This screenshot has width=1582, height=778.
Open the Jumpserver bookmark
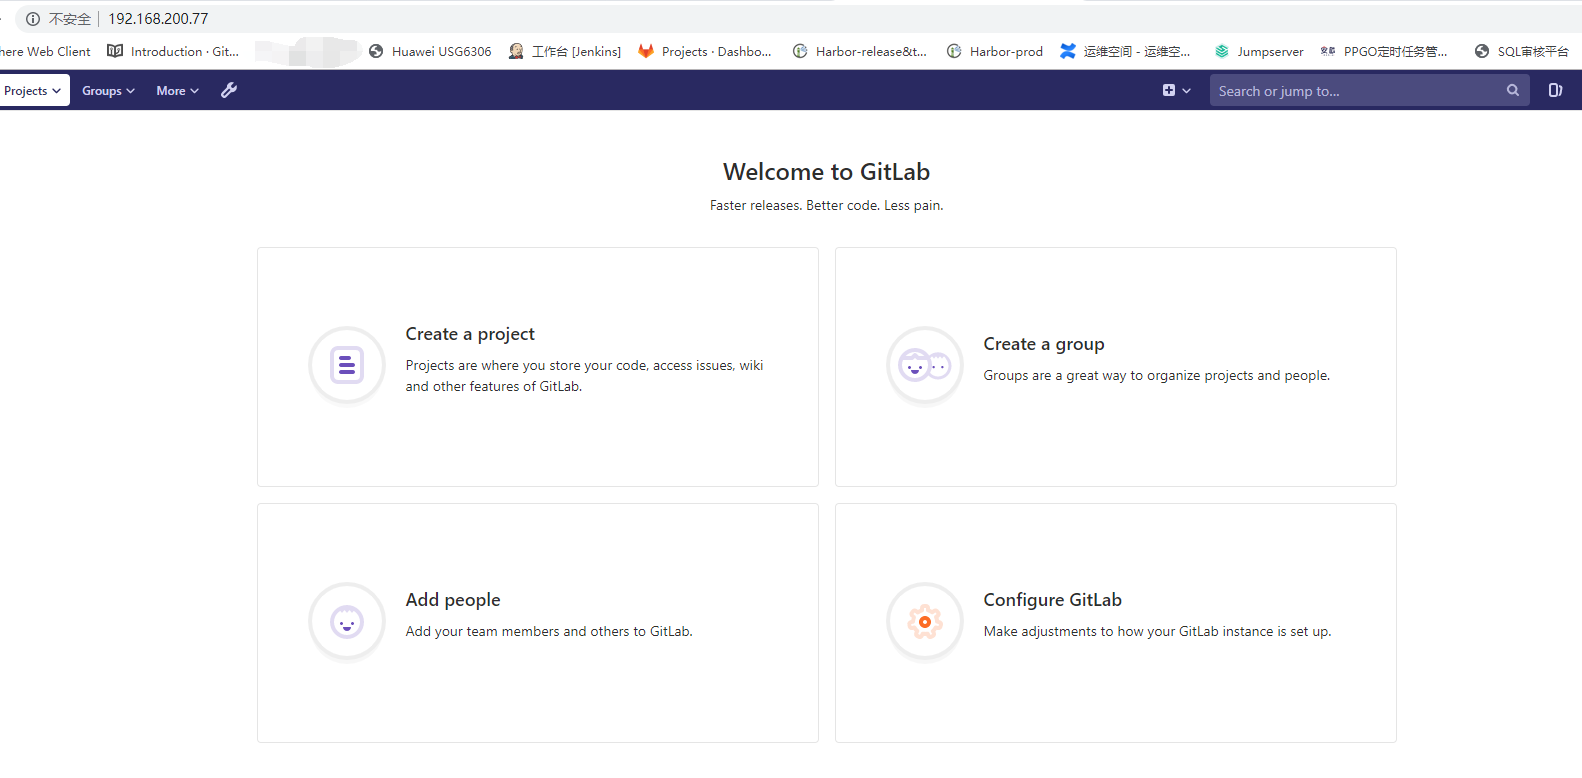pos(1259,51)
